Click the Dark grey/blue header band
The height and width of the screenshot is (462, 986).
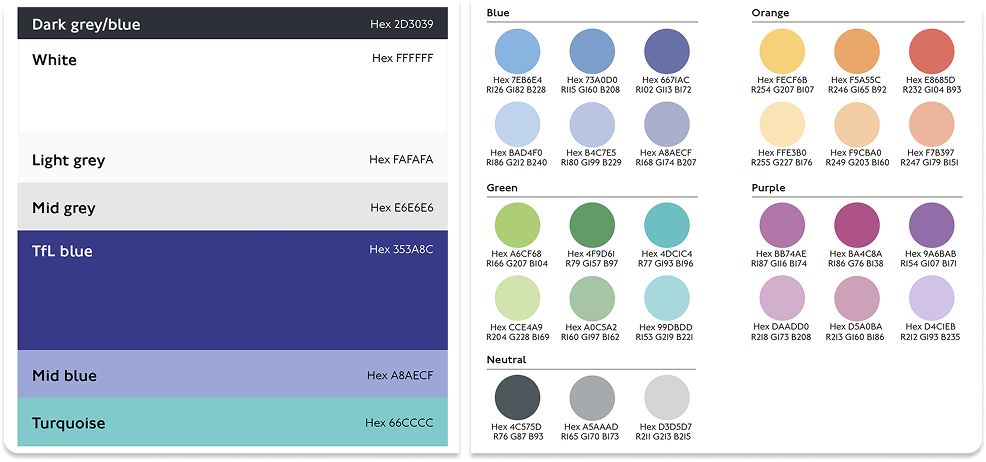click(x=232, y=23)
